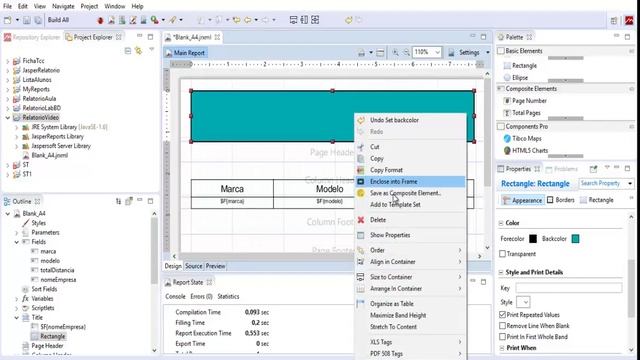The height and width of the screenshot is (360, 640).
Task: Click the Key input field
Action: (569, 288)
